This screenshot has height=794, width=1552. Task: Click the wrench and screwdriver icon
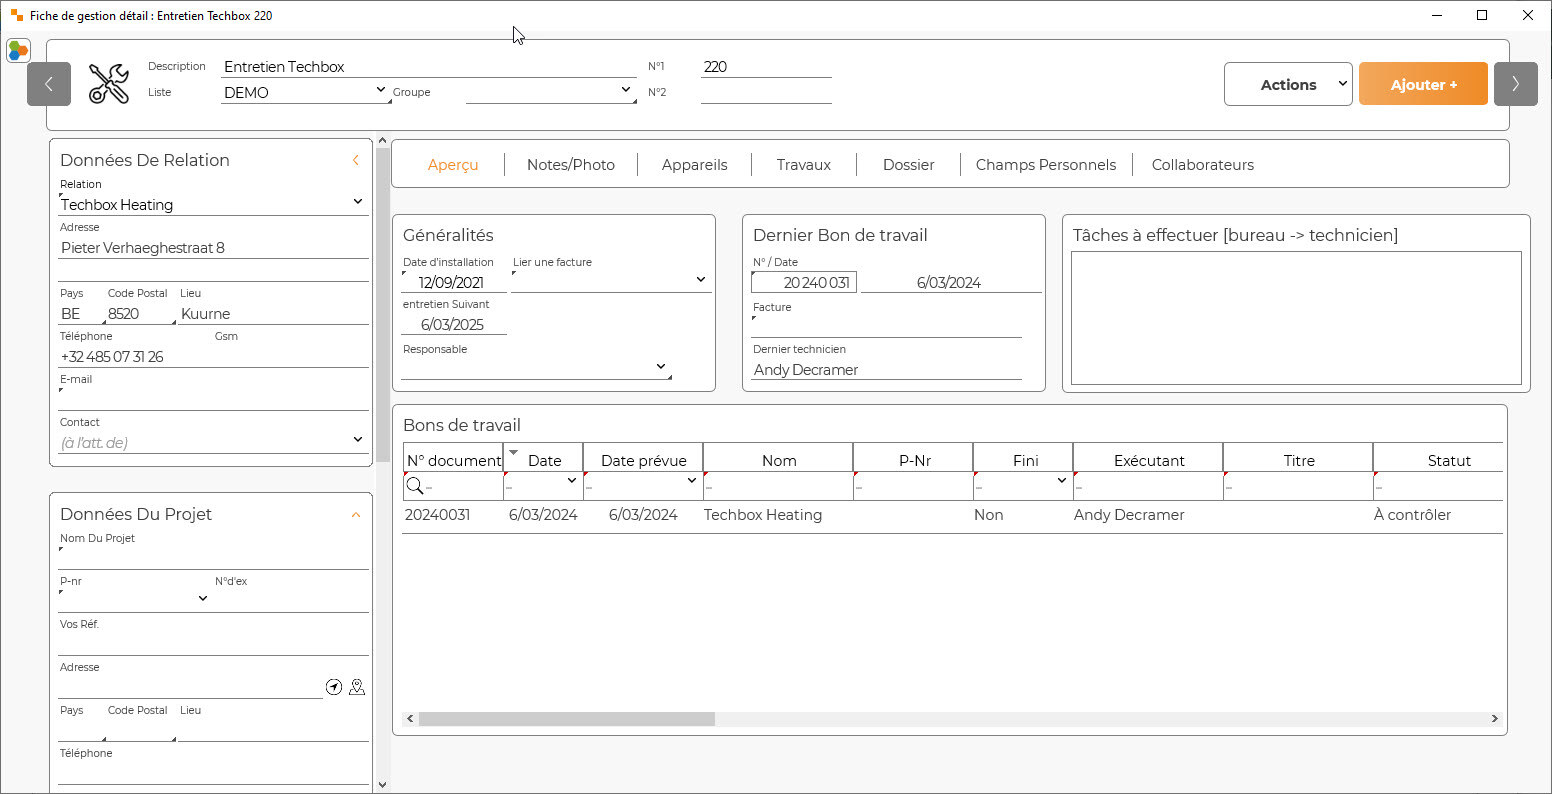point(109,84)
